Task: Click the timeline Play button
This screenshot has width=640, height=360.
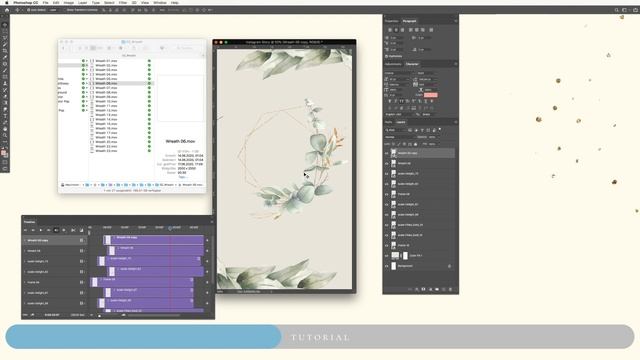Action: tap(41, 230)
